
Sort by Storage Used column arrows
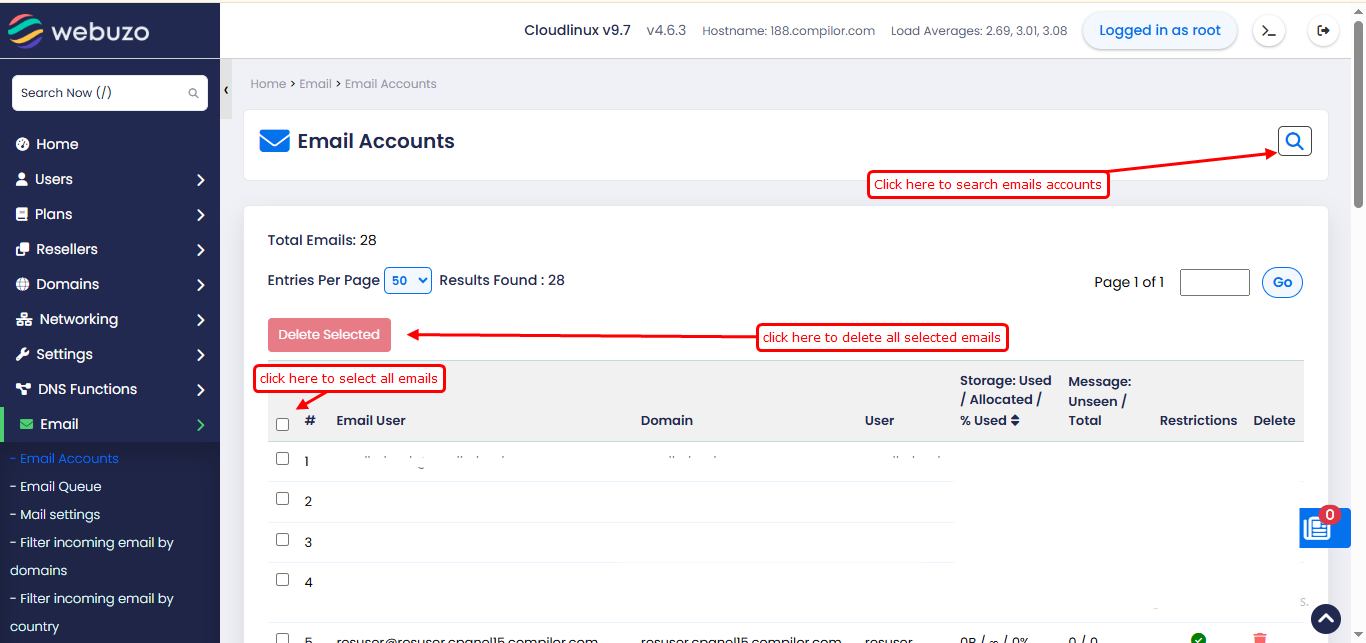[1015, 421]
